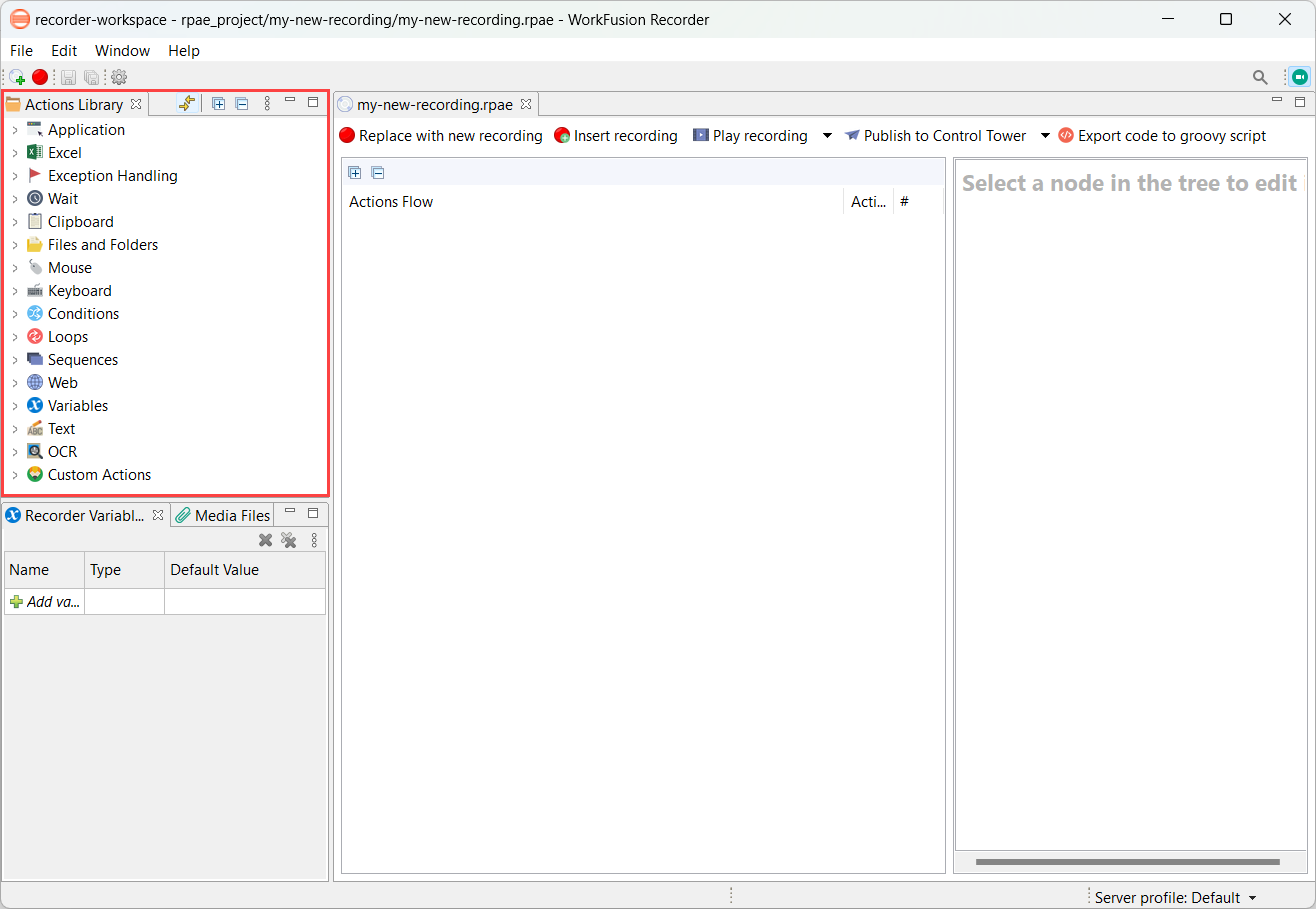Select the Recorder perspective icon at top right
The height and width of the screenshot is (909, 1316).
tap(1299, 77)
